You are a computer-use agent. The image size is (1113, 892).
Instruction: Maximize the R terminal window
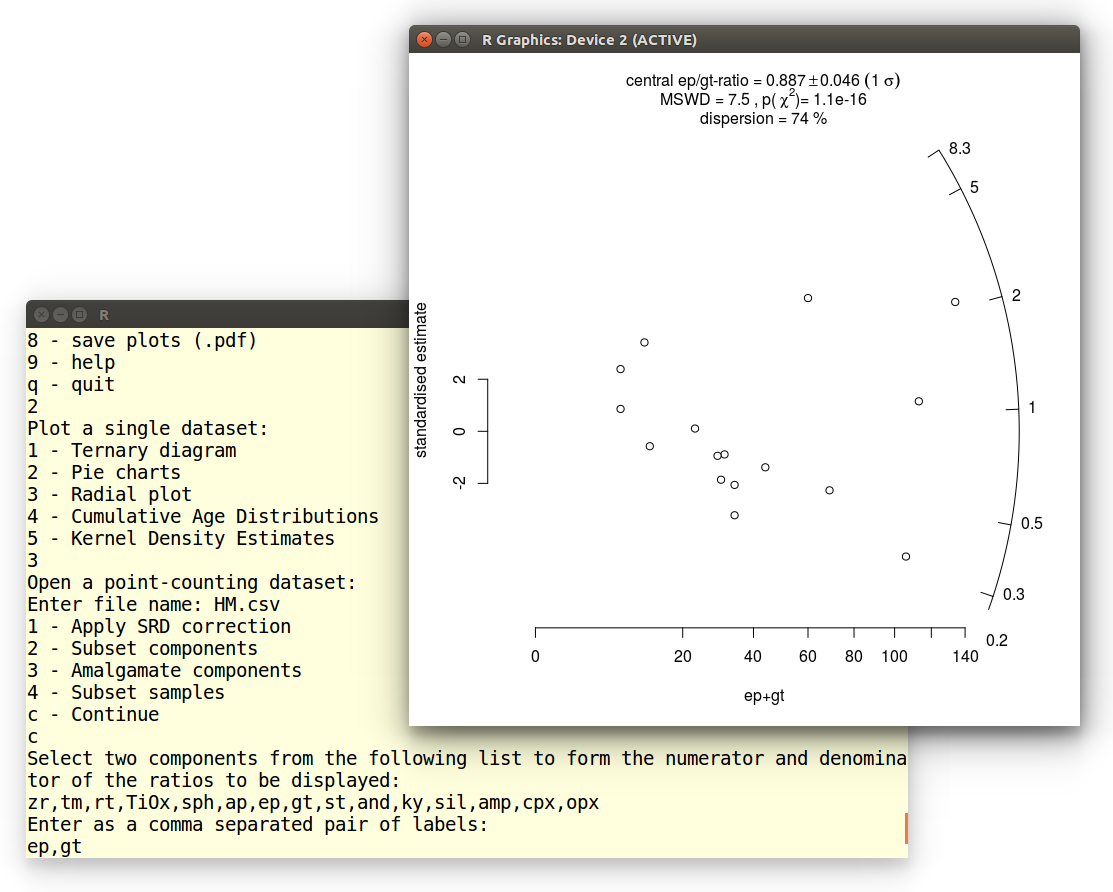[79, 315]
